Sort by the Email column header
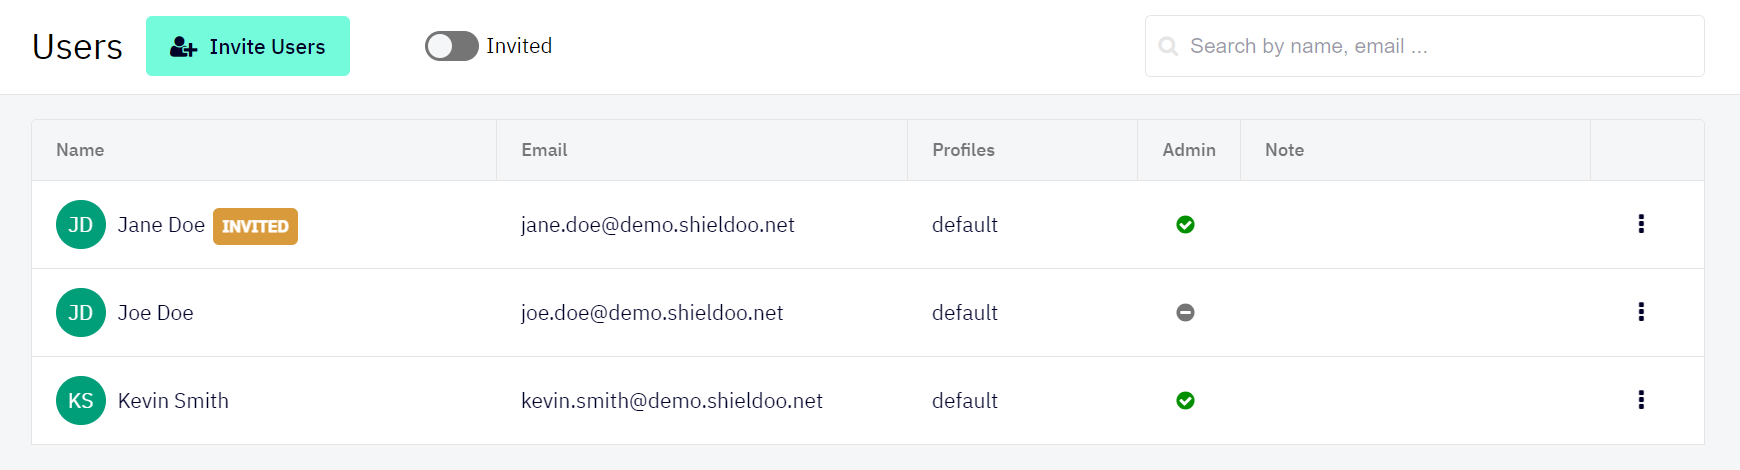This screenshot has width=1740, height=470. 544,150
